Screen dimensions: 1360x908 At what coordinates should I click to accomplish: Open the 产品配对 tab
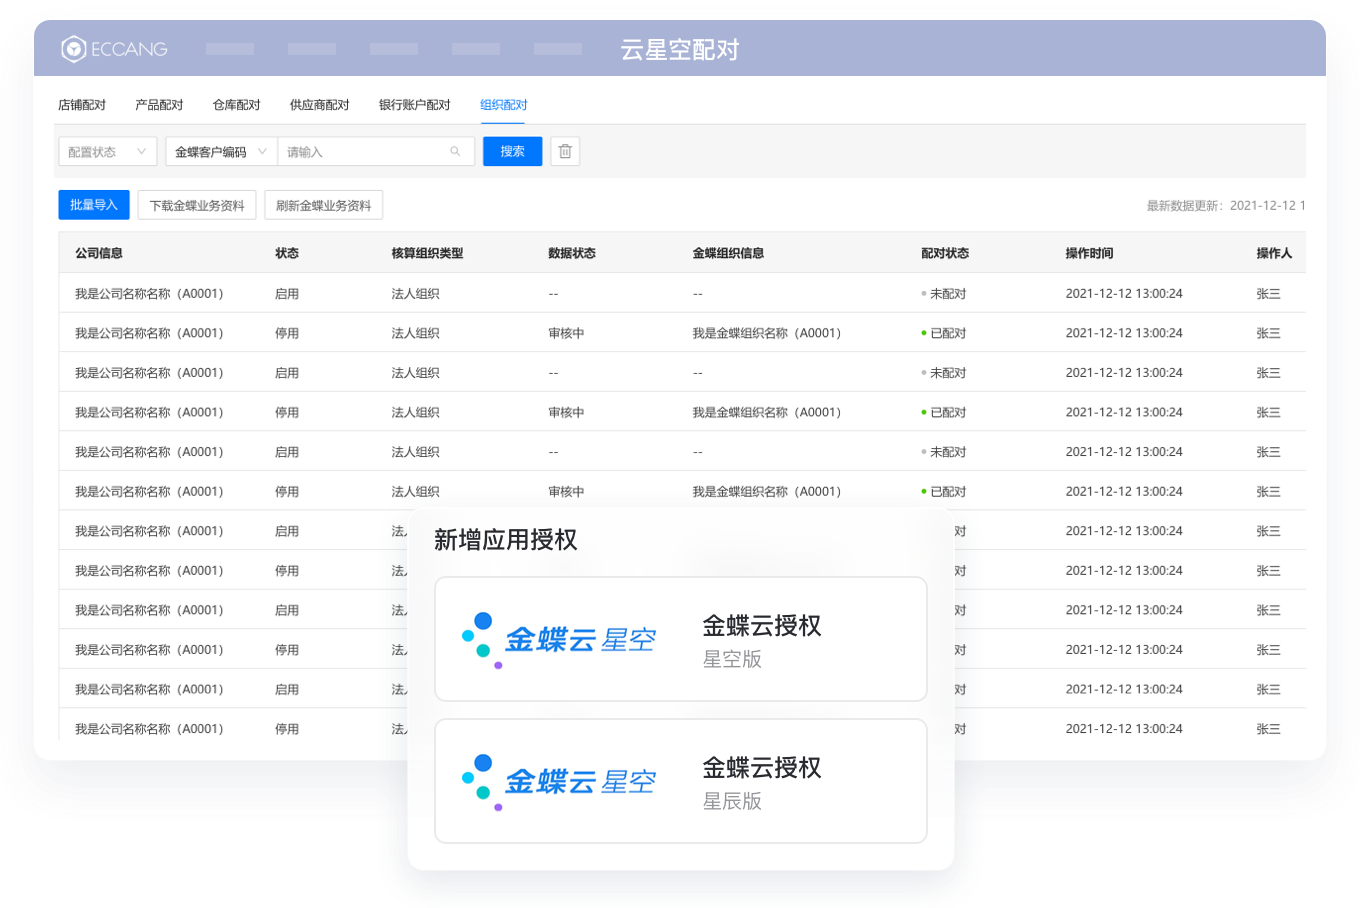click(x=159, y=105)
